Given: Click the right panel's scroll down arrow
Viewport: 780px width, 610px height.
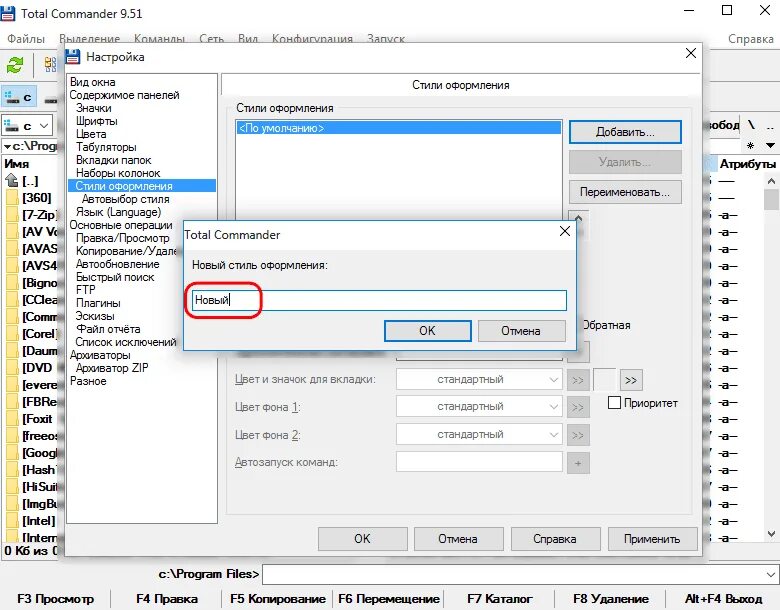Looking at the screenshot, I should click(x=771, y=534).
